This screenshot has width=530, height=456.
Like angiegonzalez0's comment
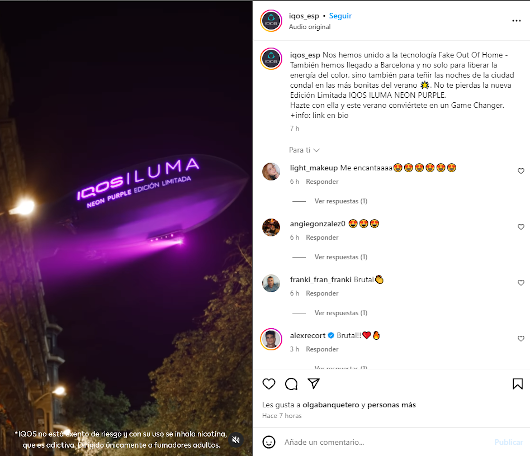click(x=521, y=227)
